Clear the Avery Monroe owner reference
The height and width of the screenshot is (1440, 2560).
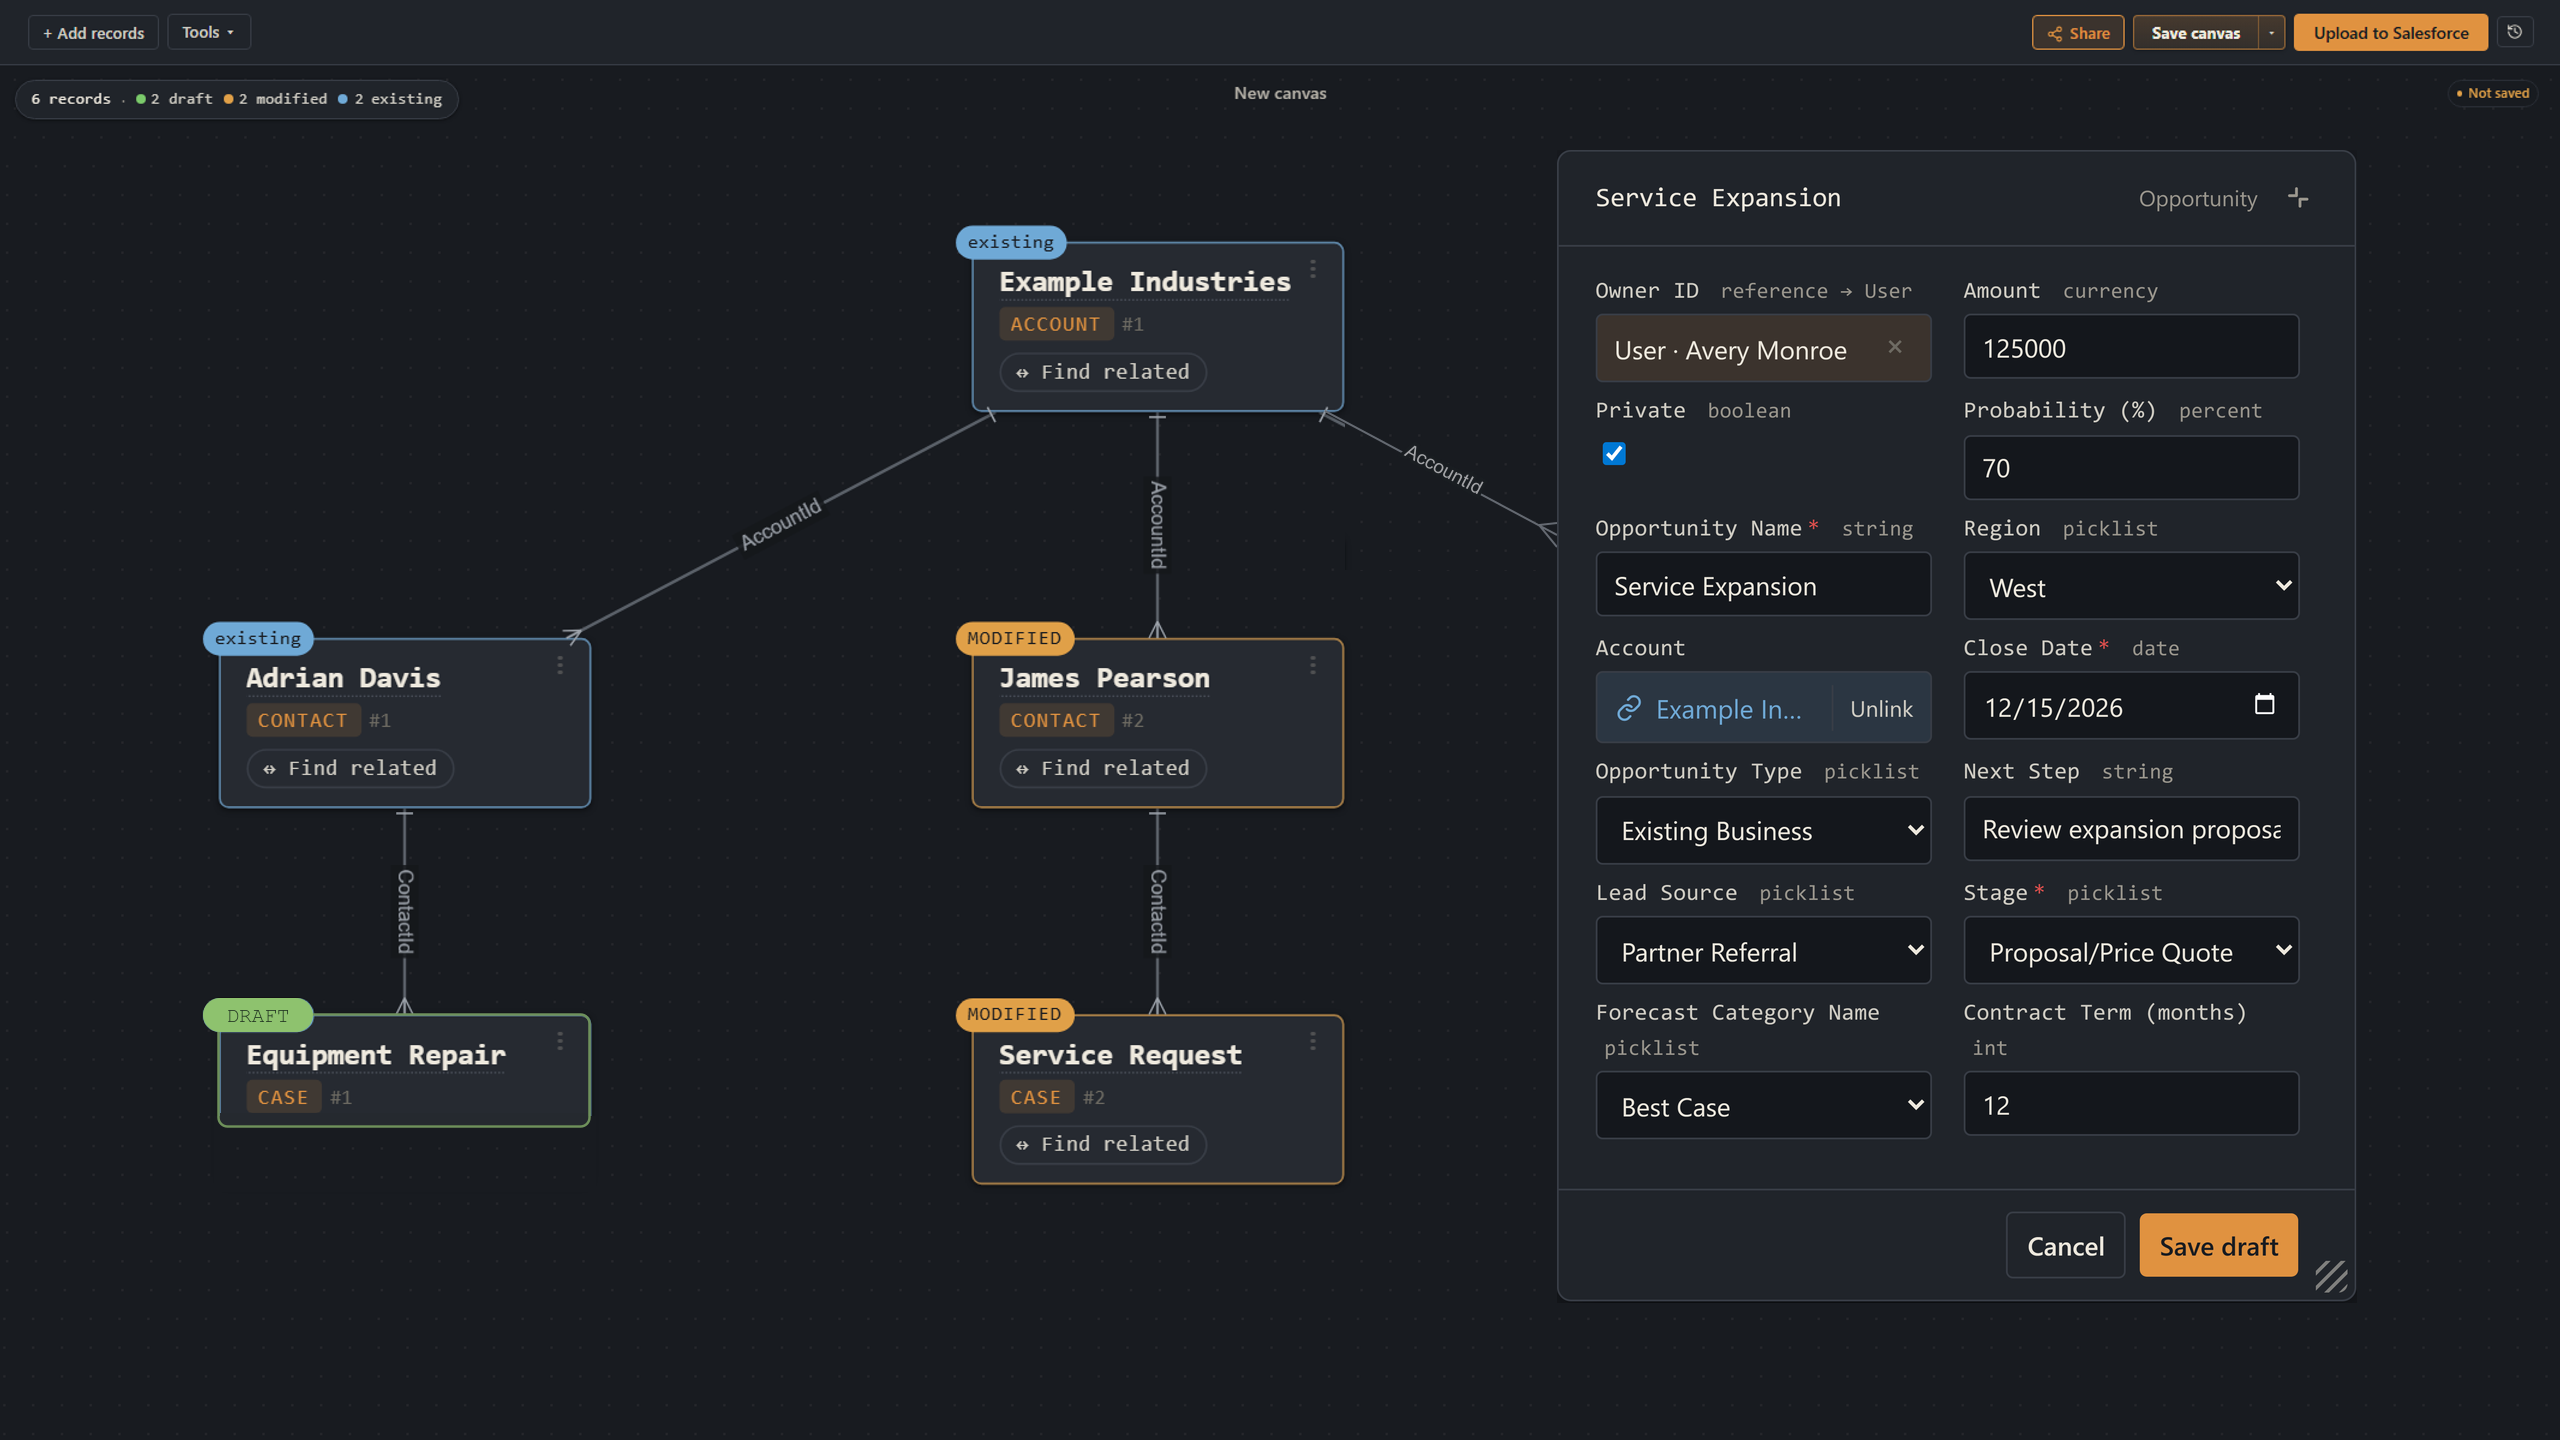1895,347
